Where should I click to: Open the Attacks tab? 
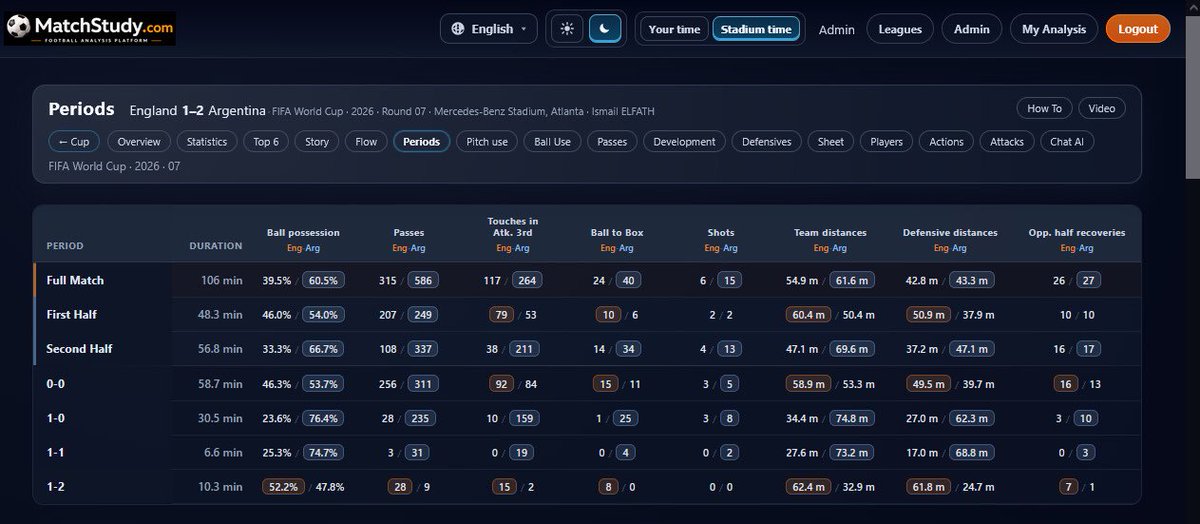[x=1007, y=142]
